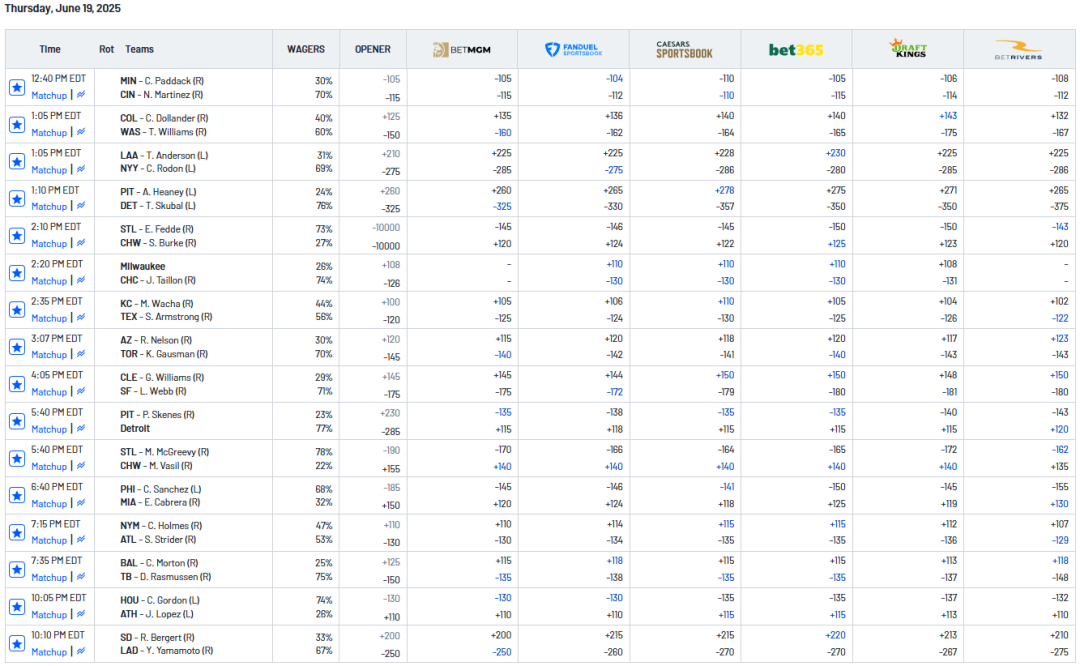
Task: Click the BetRivers logo in header
Action: tap(1019, 49)
